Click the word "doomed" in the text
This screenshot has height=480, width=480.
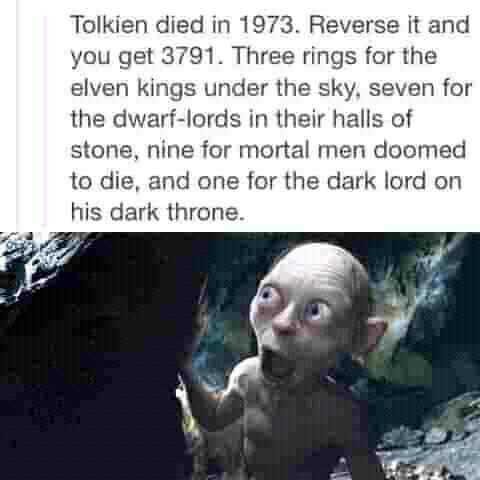point(419,150)
